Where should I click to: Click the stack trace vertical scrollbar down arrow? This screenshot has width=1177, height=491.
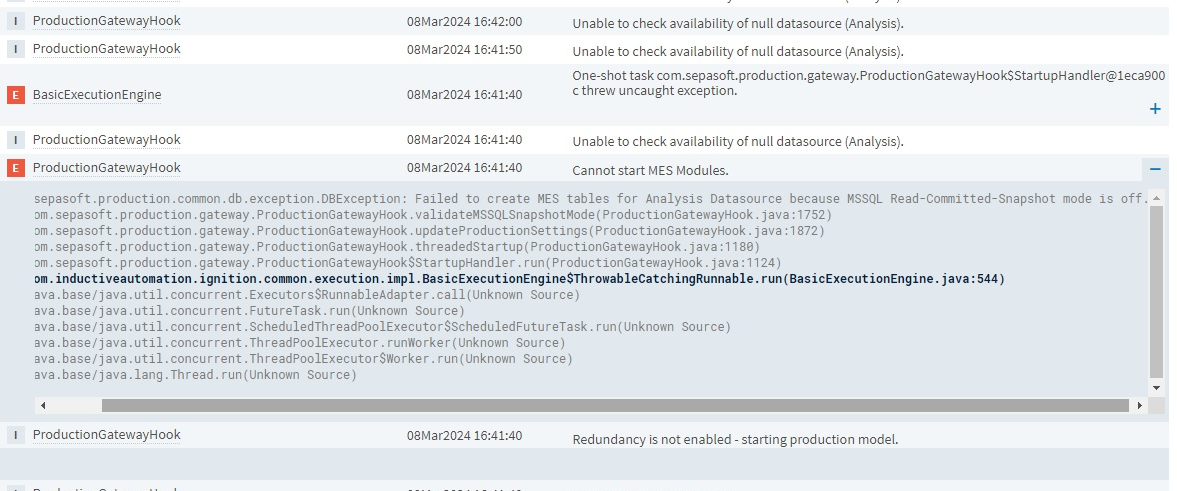[1157, 387]
